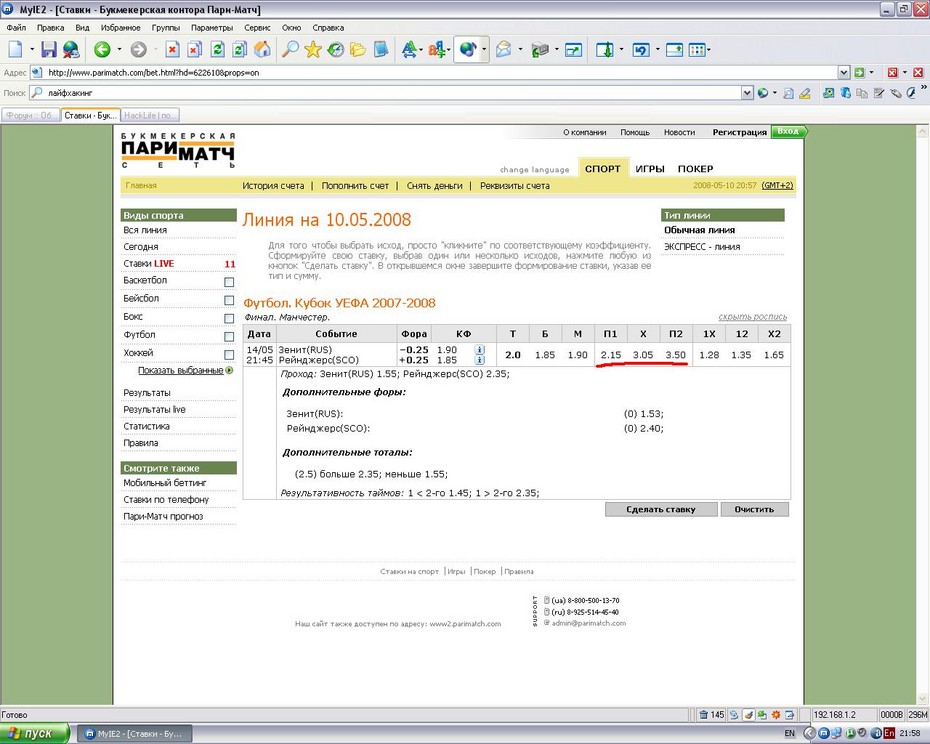Screen dimensions: 930x744
Task: Click the green Back arrow button
Action: pyautogui.click(x=102, y=50)
